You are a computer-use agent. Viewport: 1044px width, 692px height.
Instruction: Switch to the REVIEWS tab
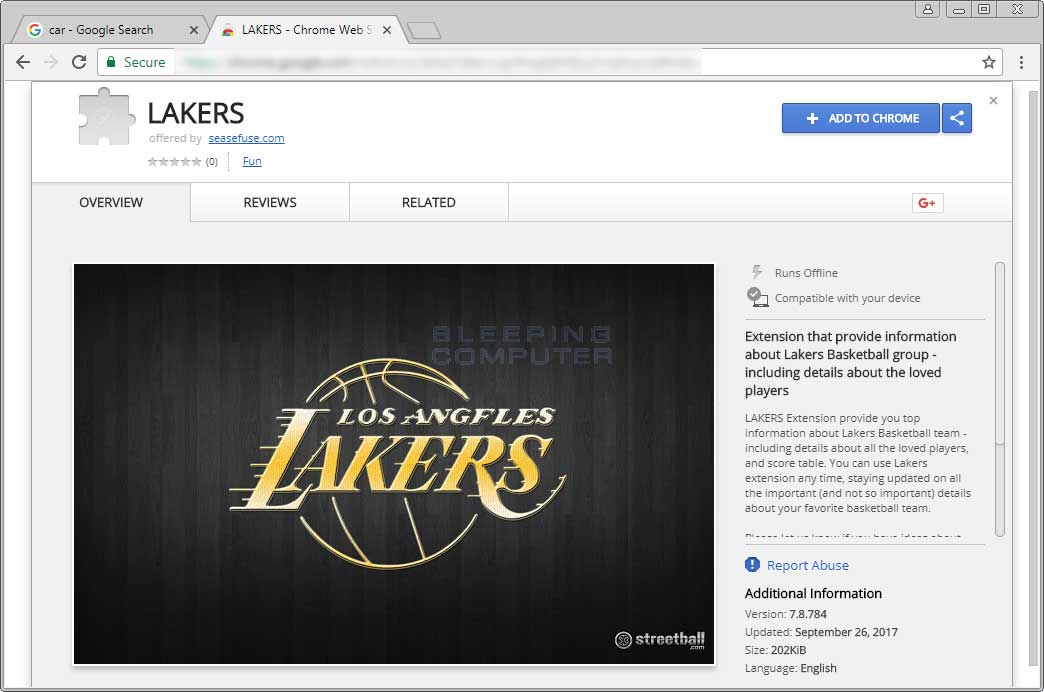pyautogui.click(x=268, y=202)
